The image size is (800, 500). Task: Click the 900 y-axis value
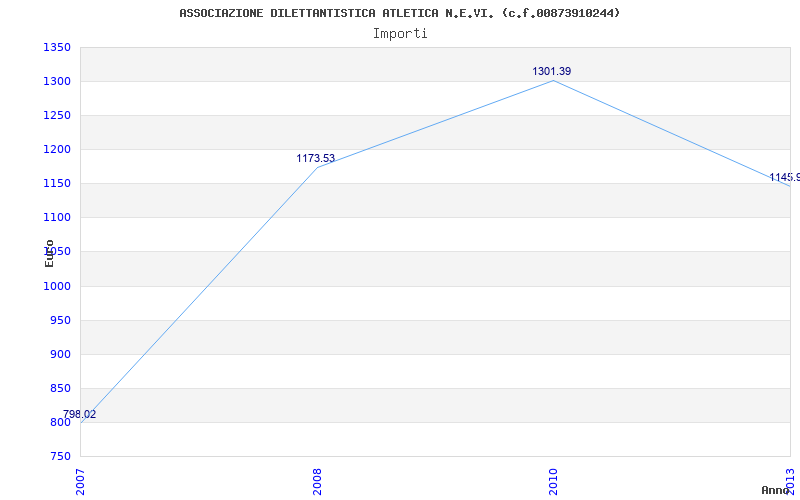[x=60, y=355]
